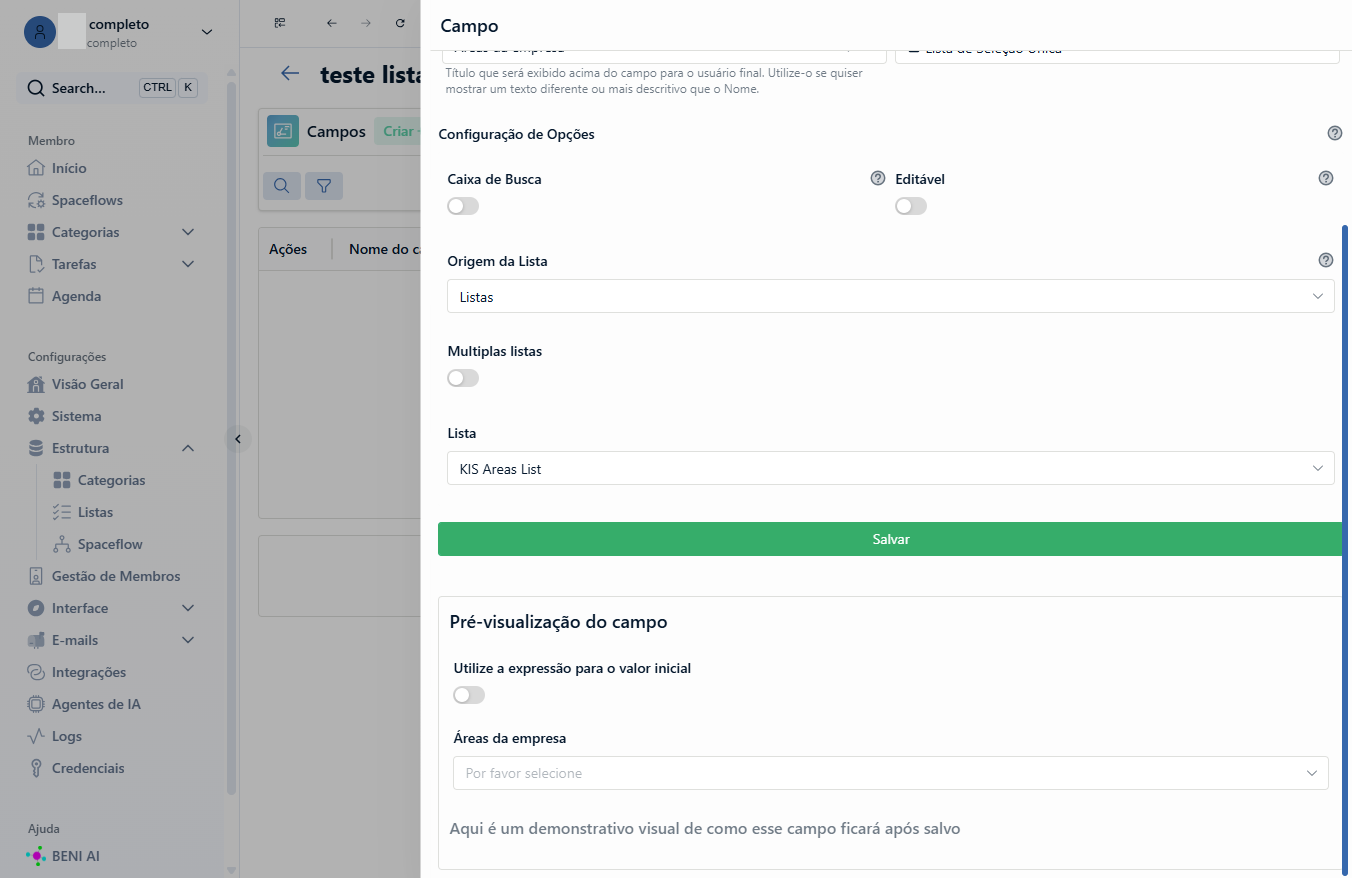Click the calendar icon beside Agenda
This screenshot has width=1352, height=878.
tap(36, 296)
